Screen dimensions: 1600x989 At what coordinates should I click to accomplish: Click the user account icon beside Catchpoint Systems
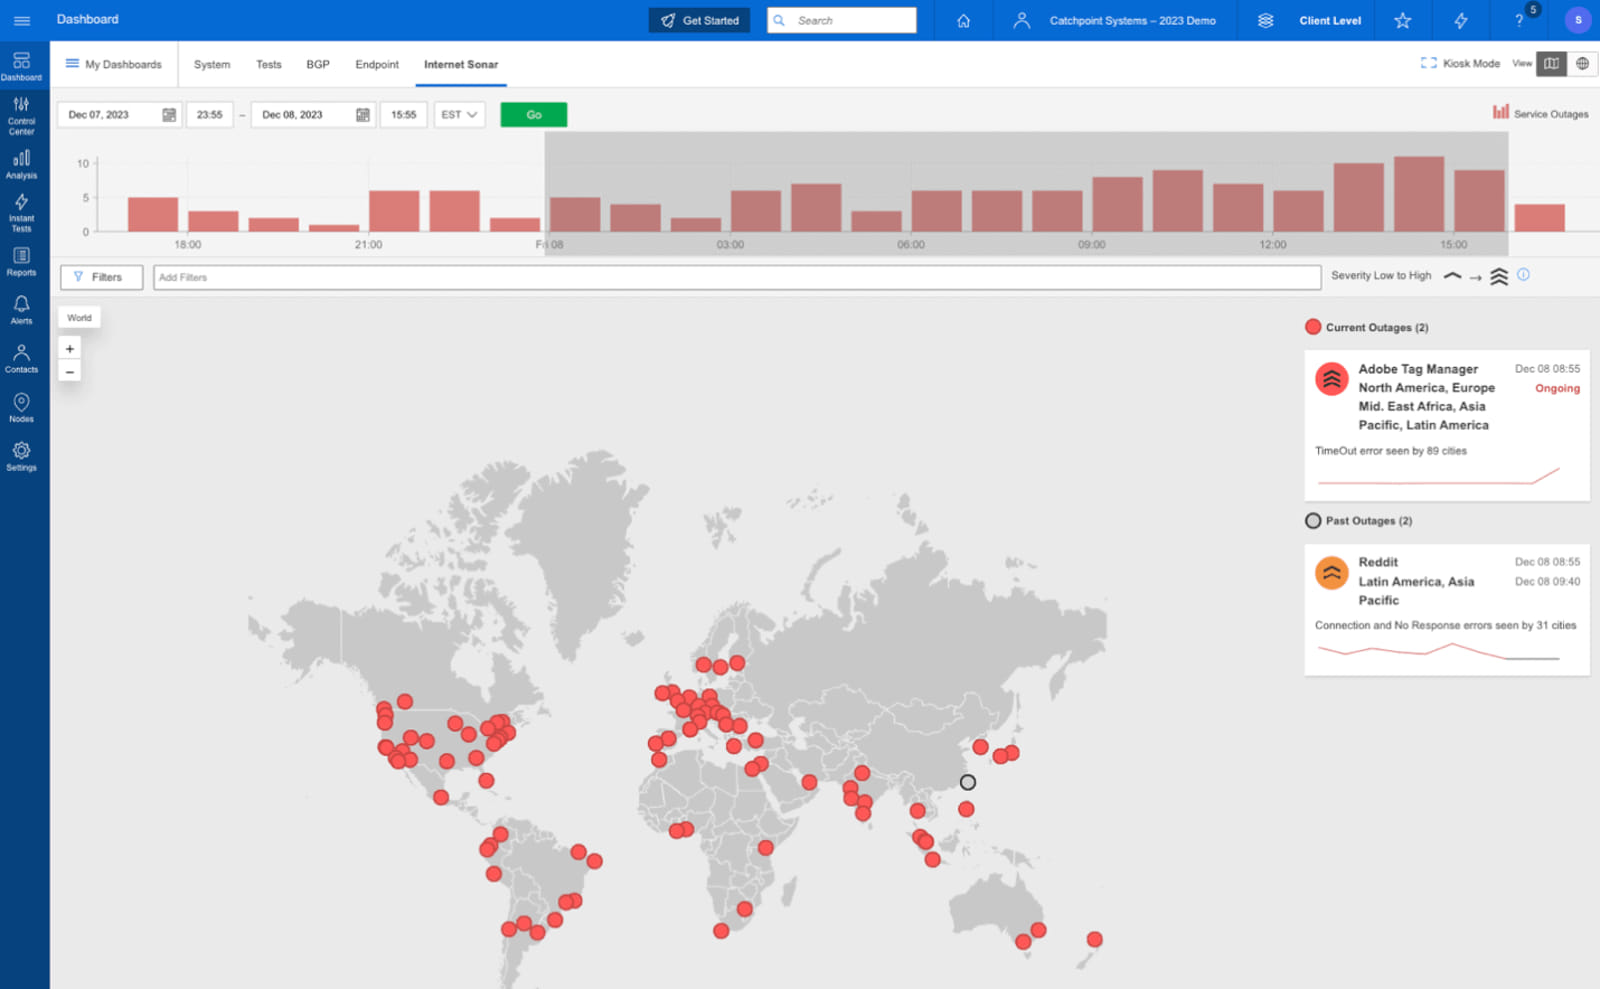coord(1021,20)
